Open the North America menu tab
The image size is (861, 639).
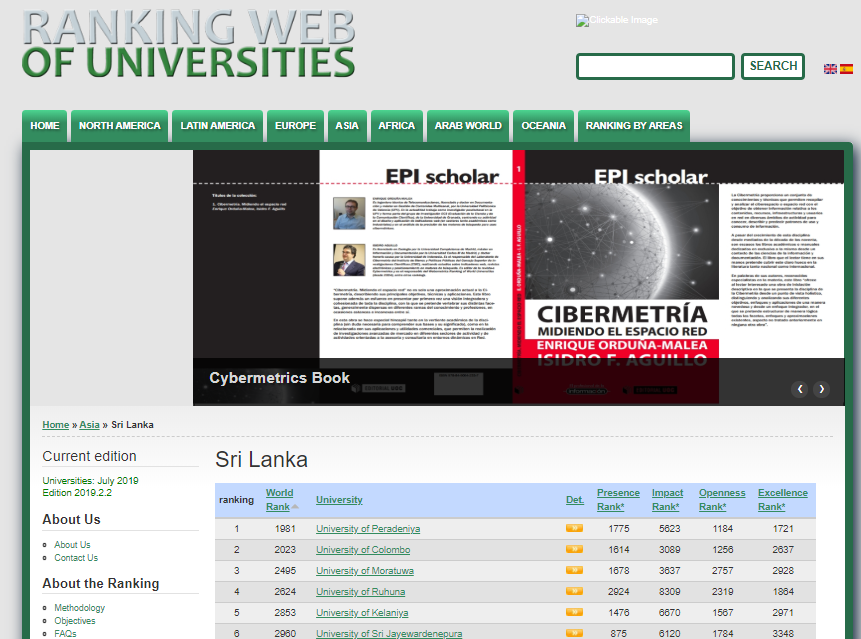point(120,126)
